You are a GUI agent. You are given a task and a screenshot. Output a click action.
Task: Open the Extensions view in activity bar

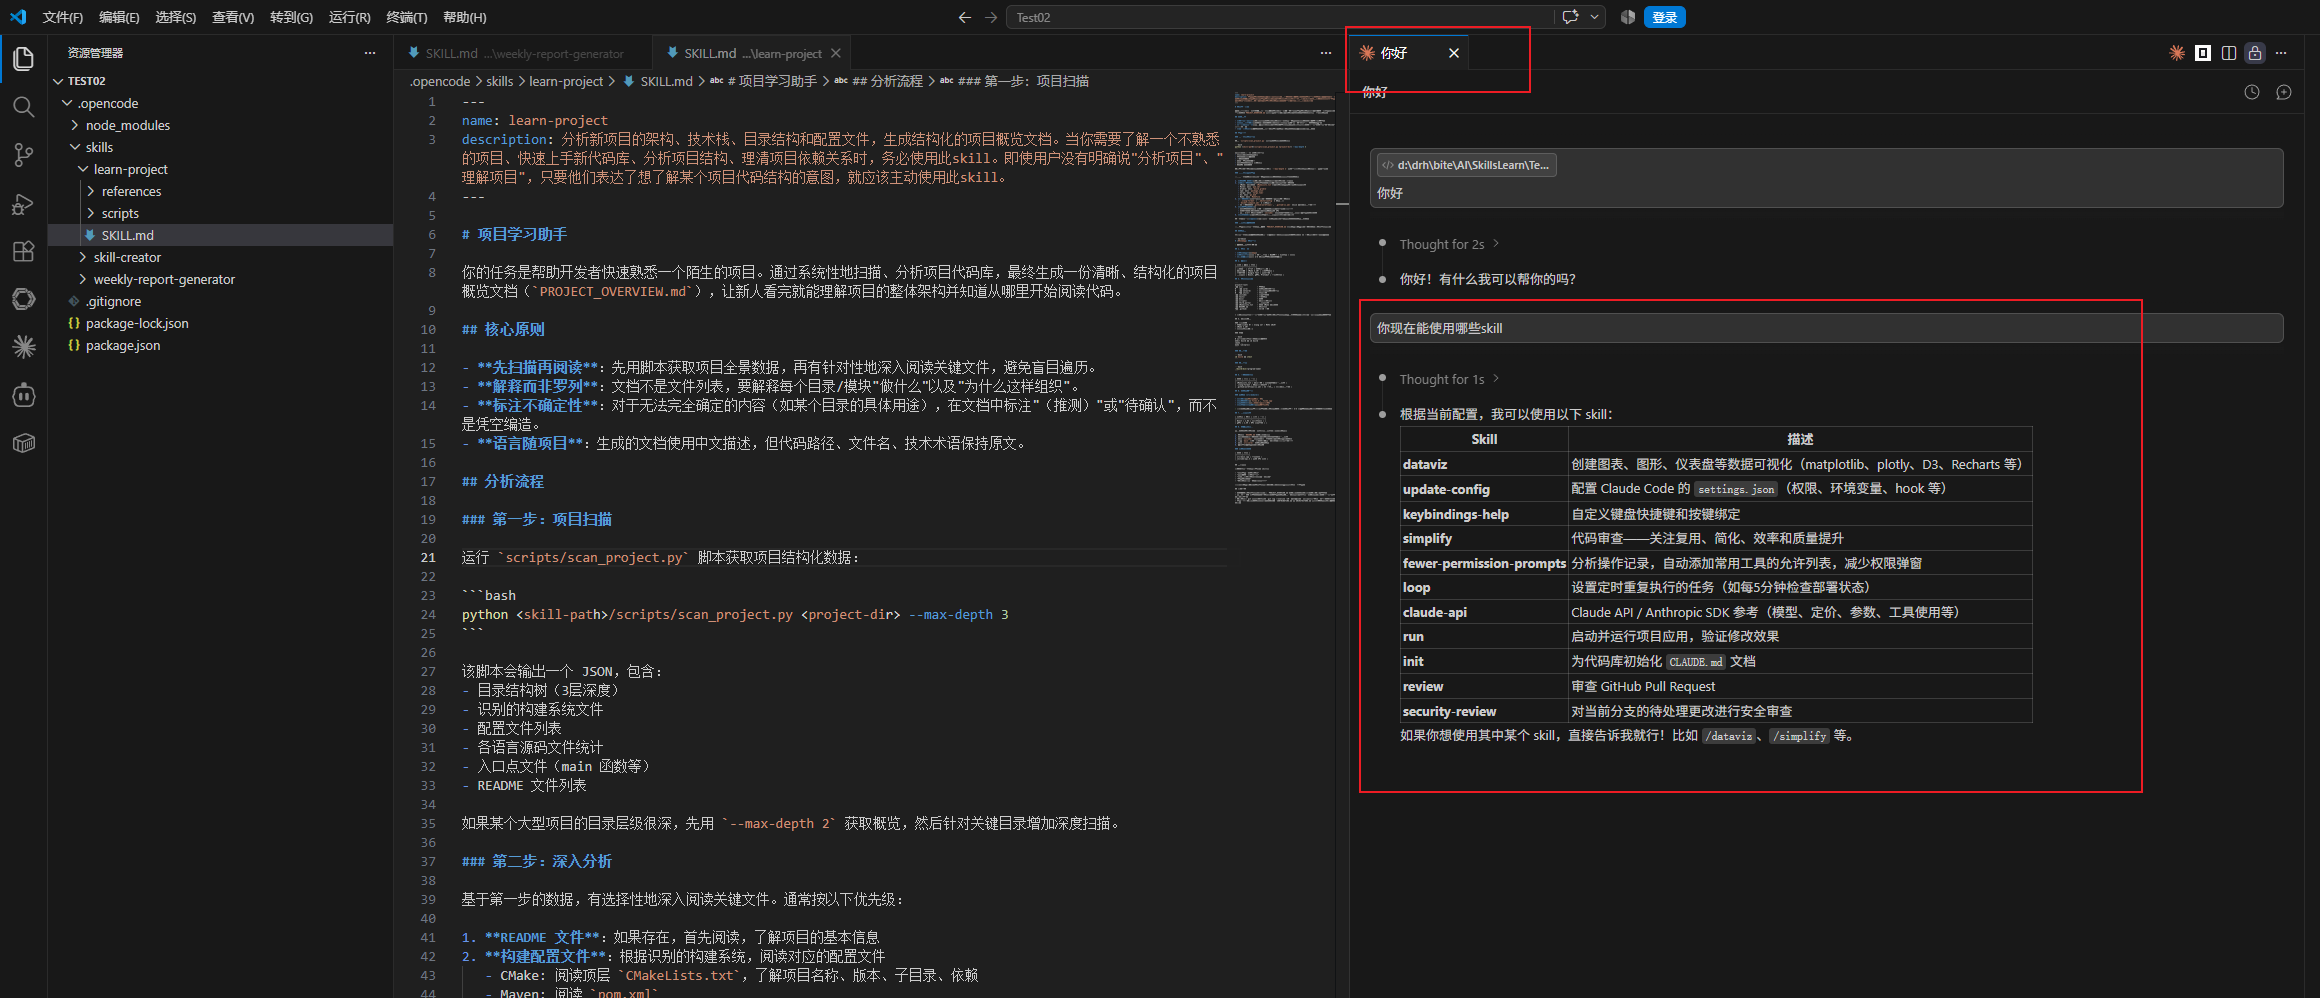point(23,252)
